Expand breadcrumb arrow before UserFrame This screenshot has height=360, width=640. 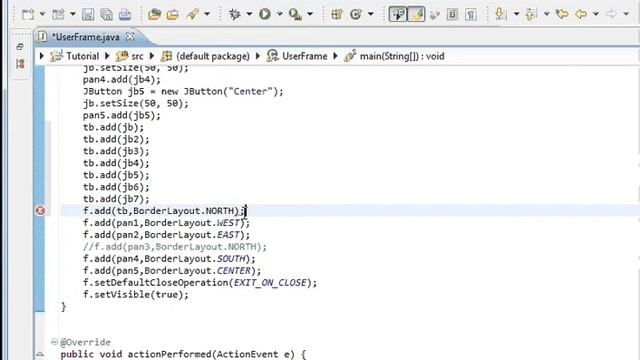258,56
